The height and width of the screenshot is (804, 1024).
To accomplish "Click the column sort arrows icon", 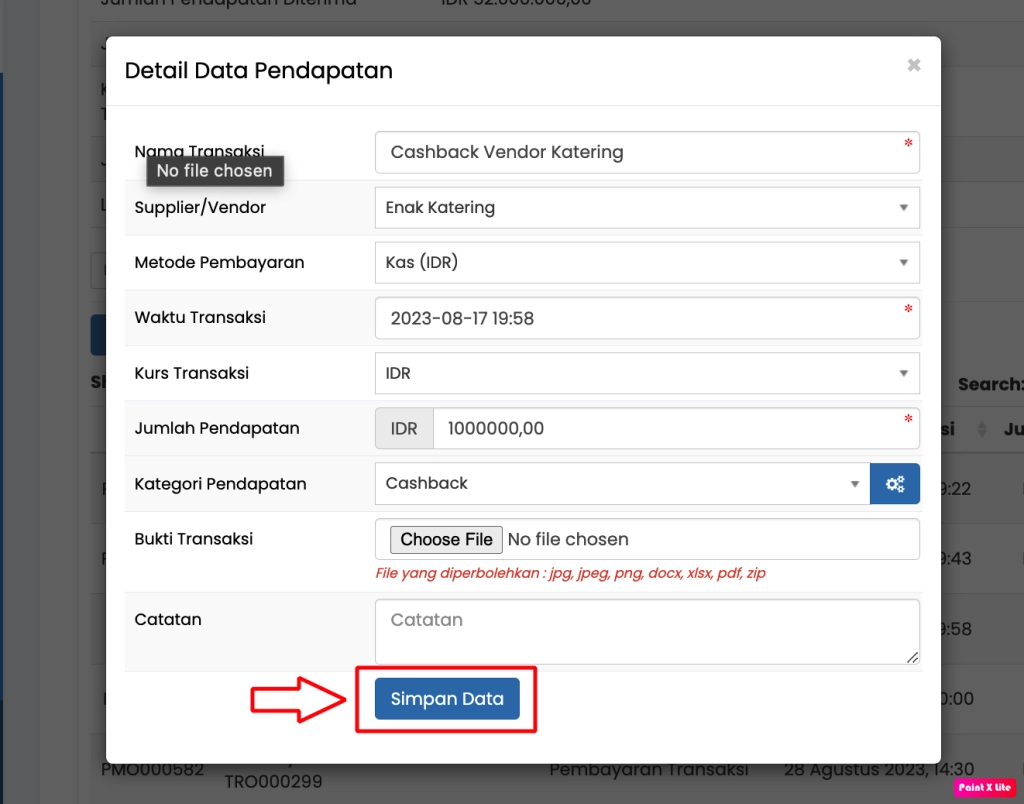I will [x=981, y=429].
